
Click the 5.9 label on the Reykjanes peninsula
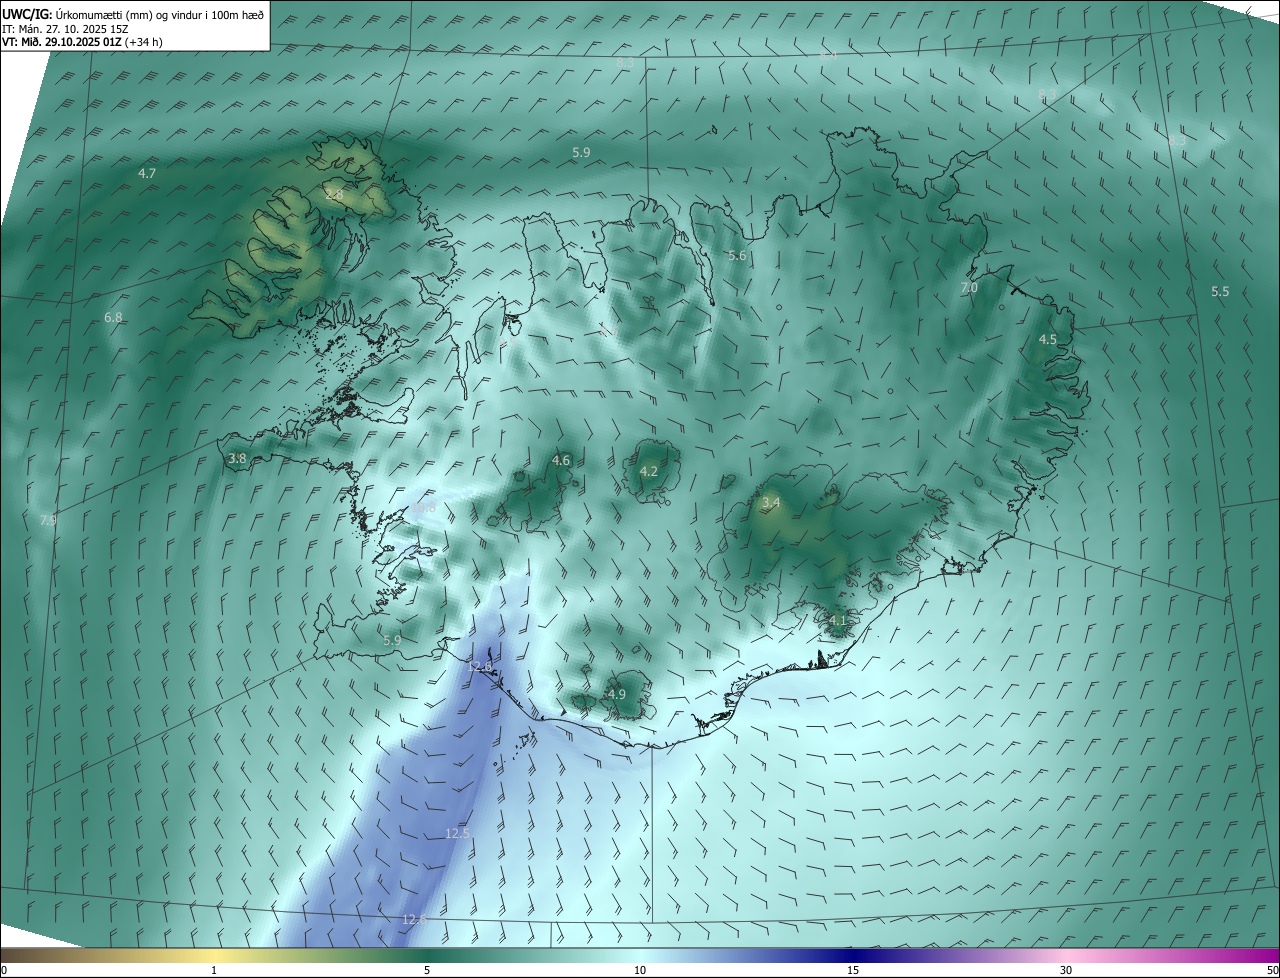click(x=392, y=641)
